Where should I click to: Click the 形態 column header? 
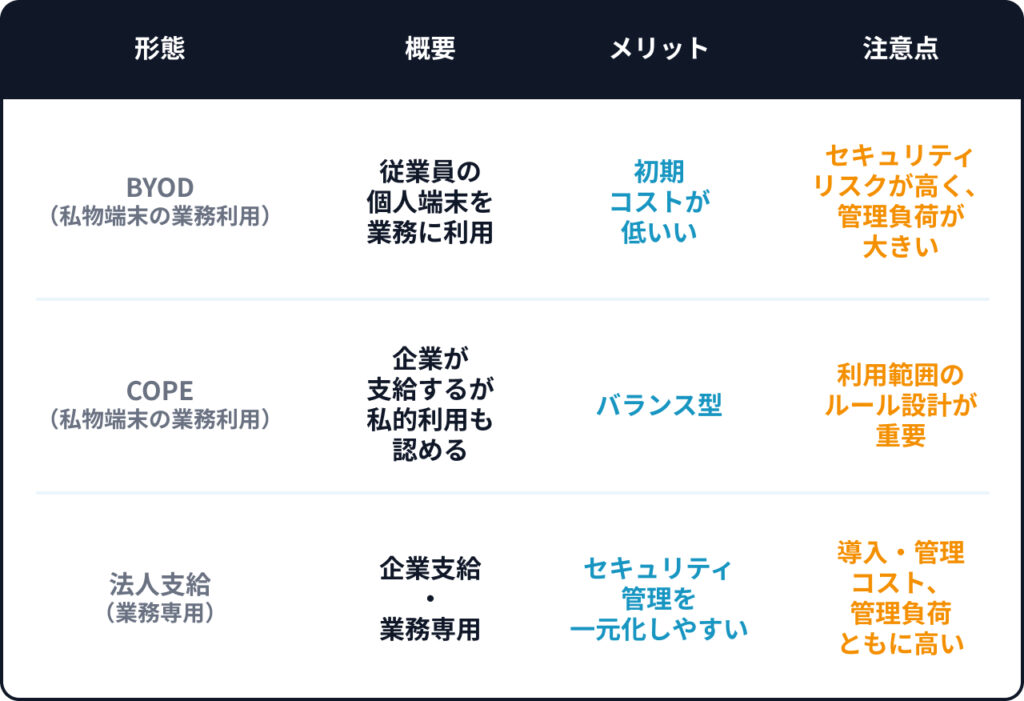point(159,49)
